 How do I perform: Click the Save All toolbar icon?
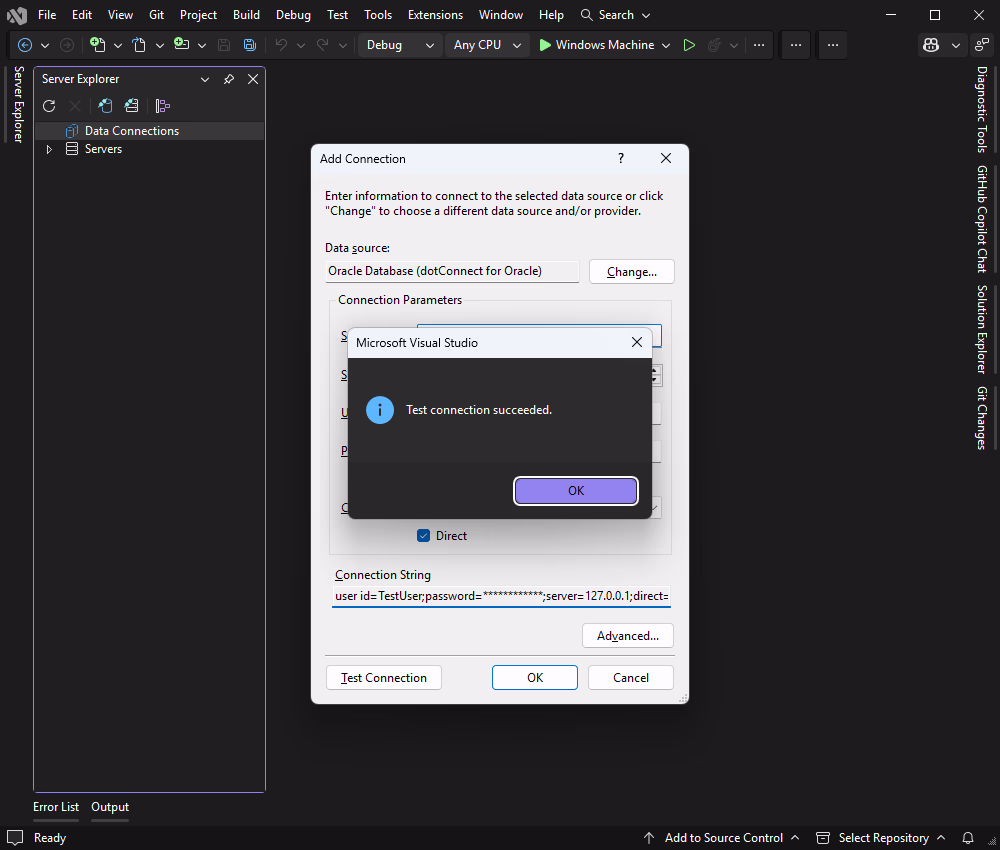249,45
